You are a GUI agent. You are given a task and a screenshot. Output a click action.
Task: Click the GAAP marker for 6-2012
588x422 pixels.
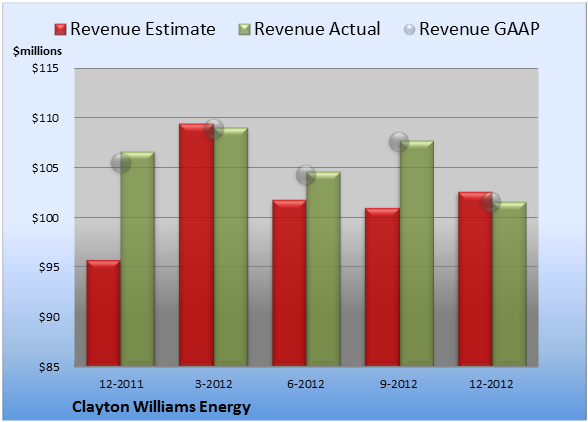(306, 174)
